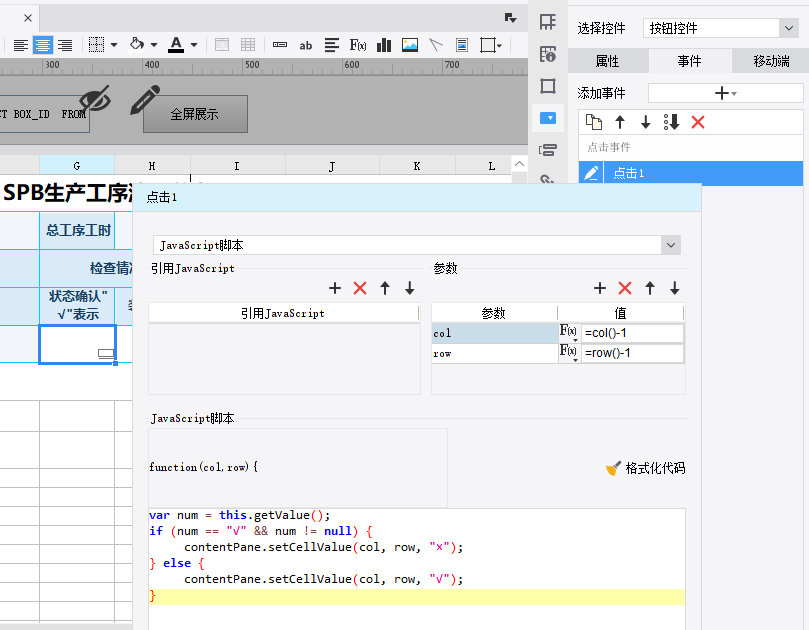
Task: Copy event icon in event list
Action: [x=594, y=122]
